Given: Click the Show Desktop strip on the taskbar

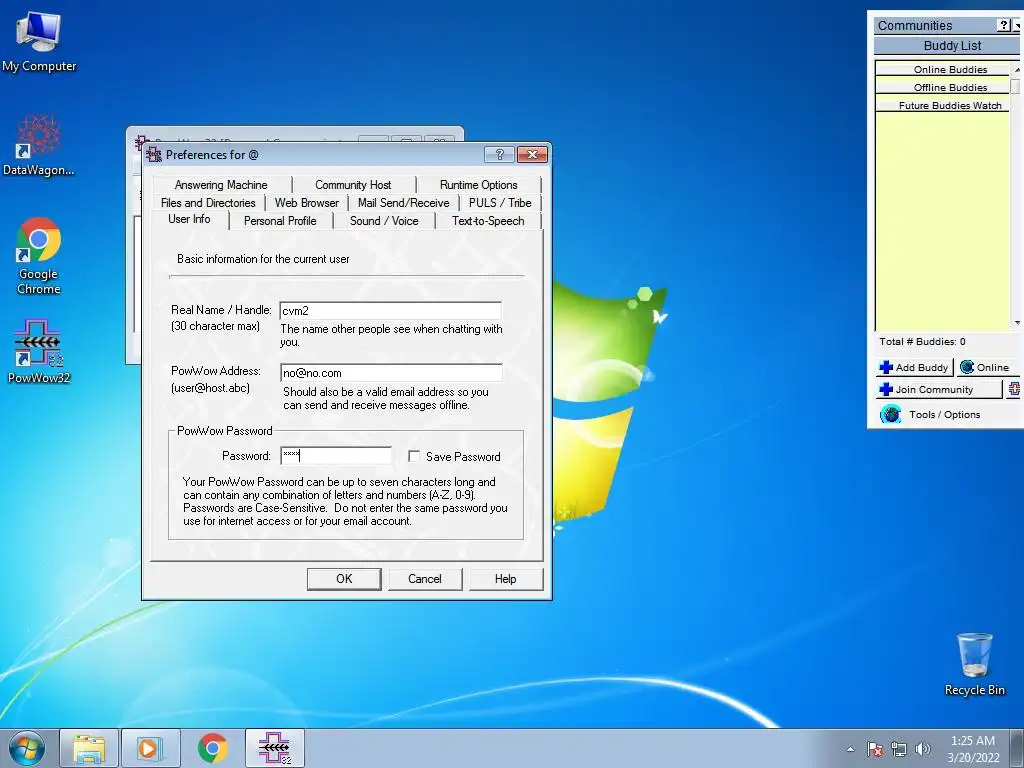Looking at the screenshot, I should tap(1017, 749).
